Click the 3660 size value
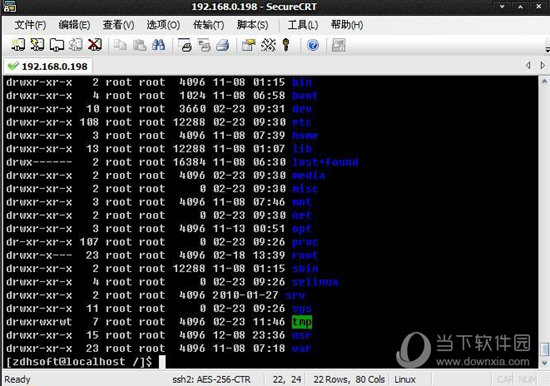 pyautogui.click(x=192, y=109)
